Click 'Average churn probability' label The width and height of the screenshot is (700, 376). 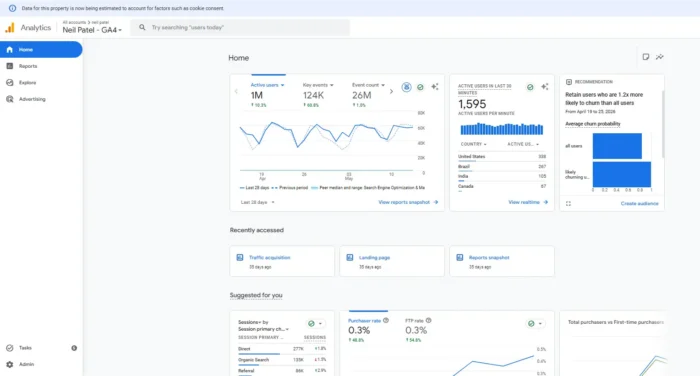pos(593,124)
